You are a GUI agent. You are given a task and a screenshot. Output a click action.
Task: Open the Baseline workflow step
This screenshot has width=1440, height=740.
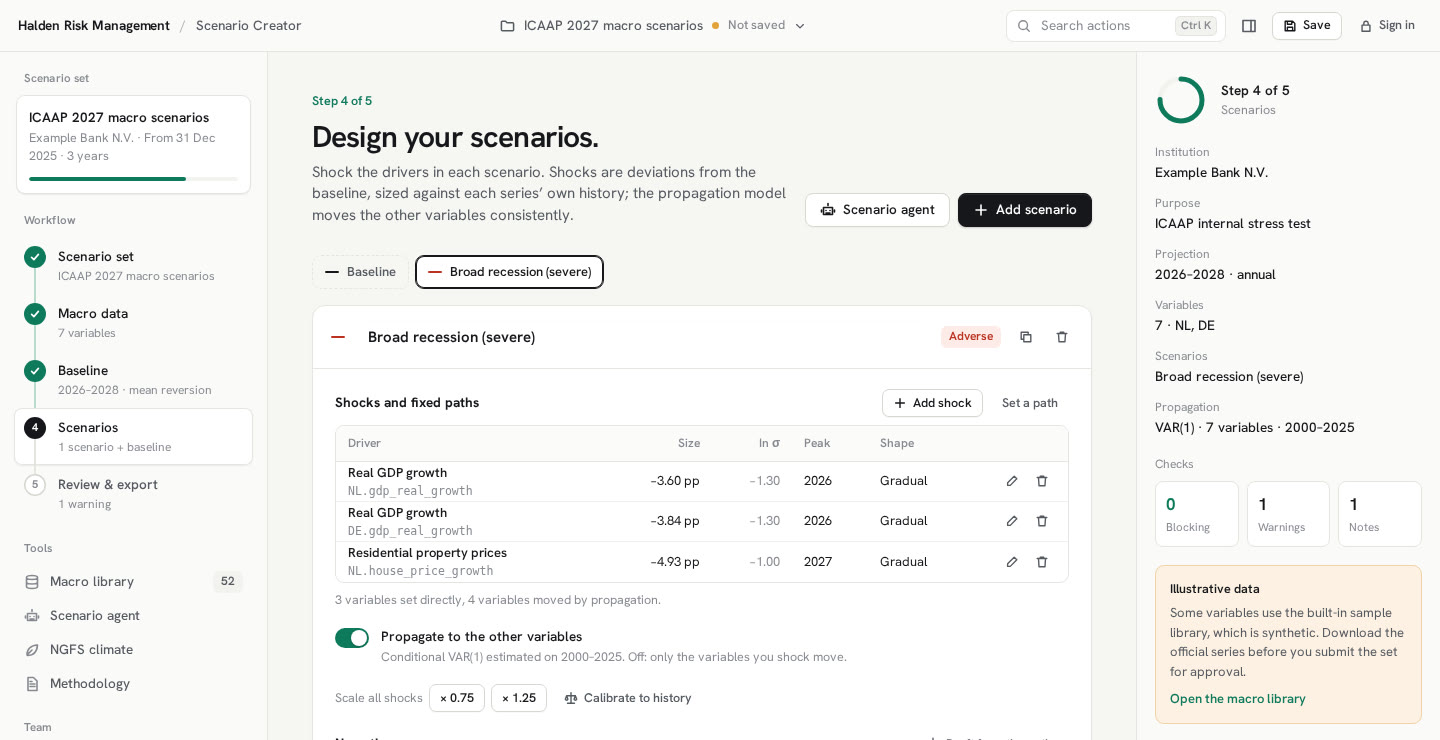coord(133,380)
